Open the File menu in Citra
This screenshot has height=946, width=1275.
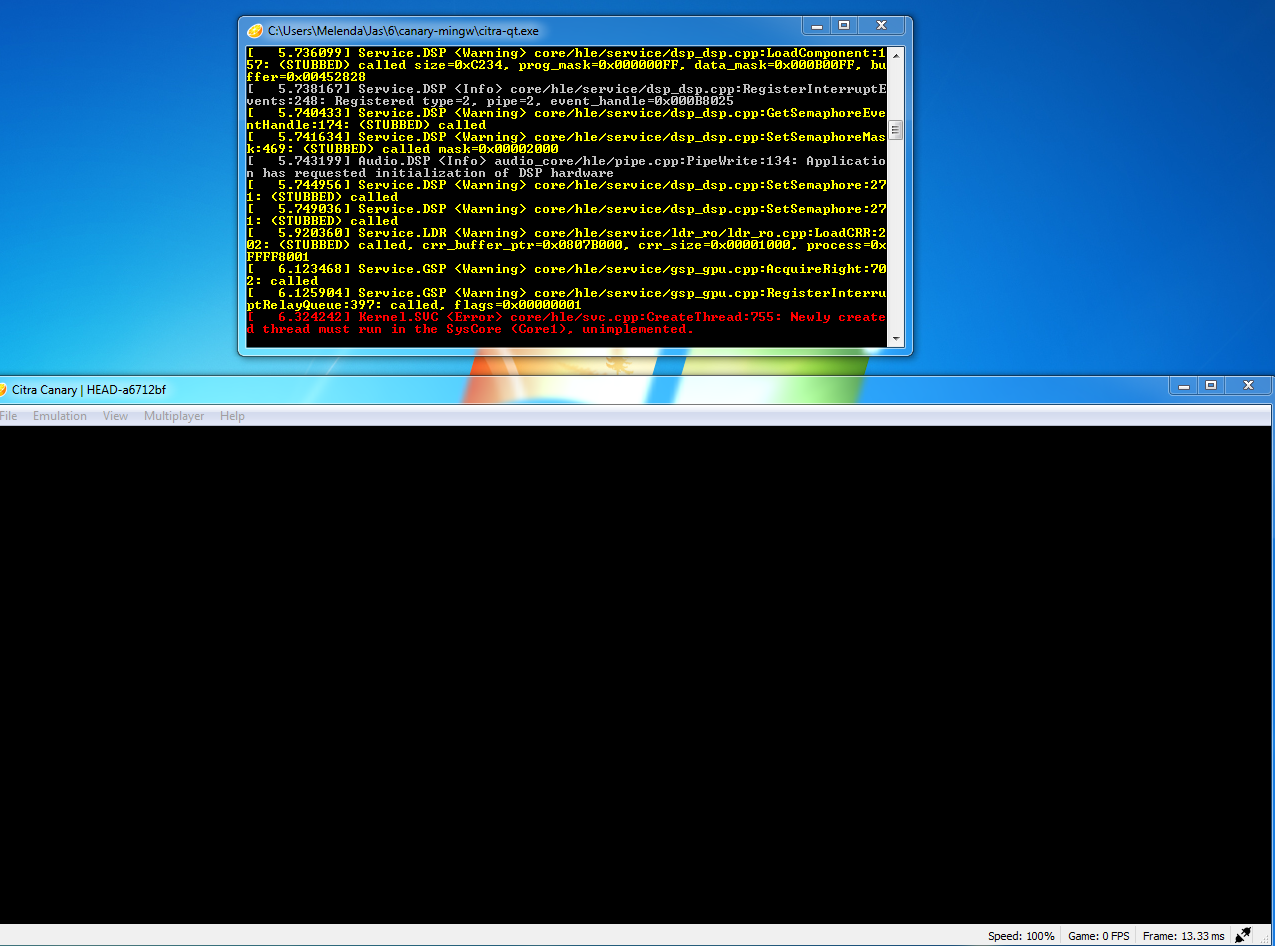point(8,416)
